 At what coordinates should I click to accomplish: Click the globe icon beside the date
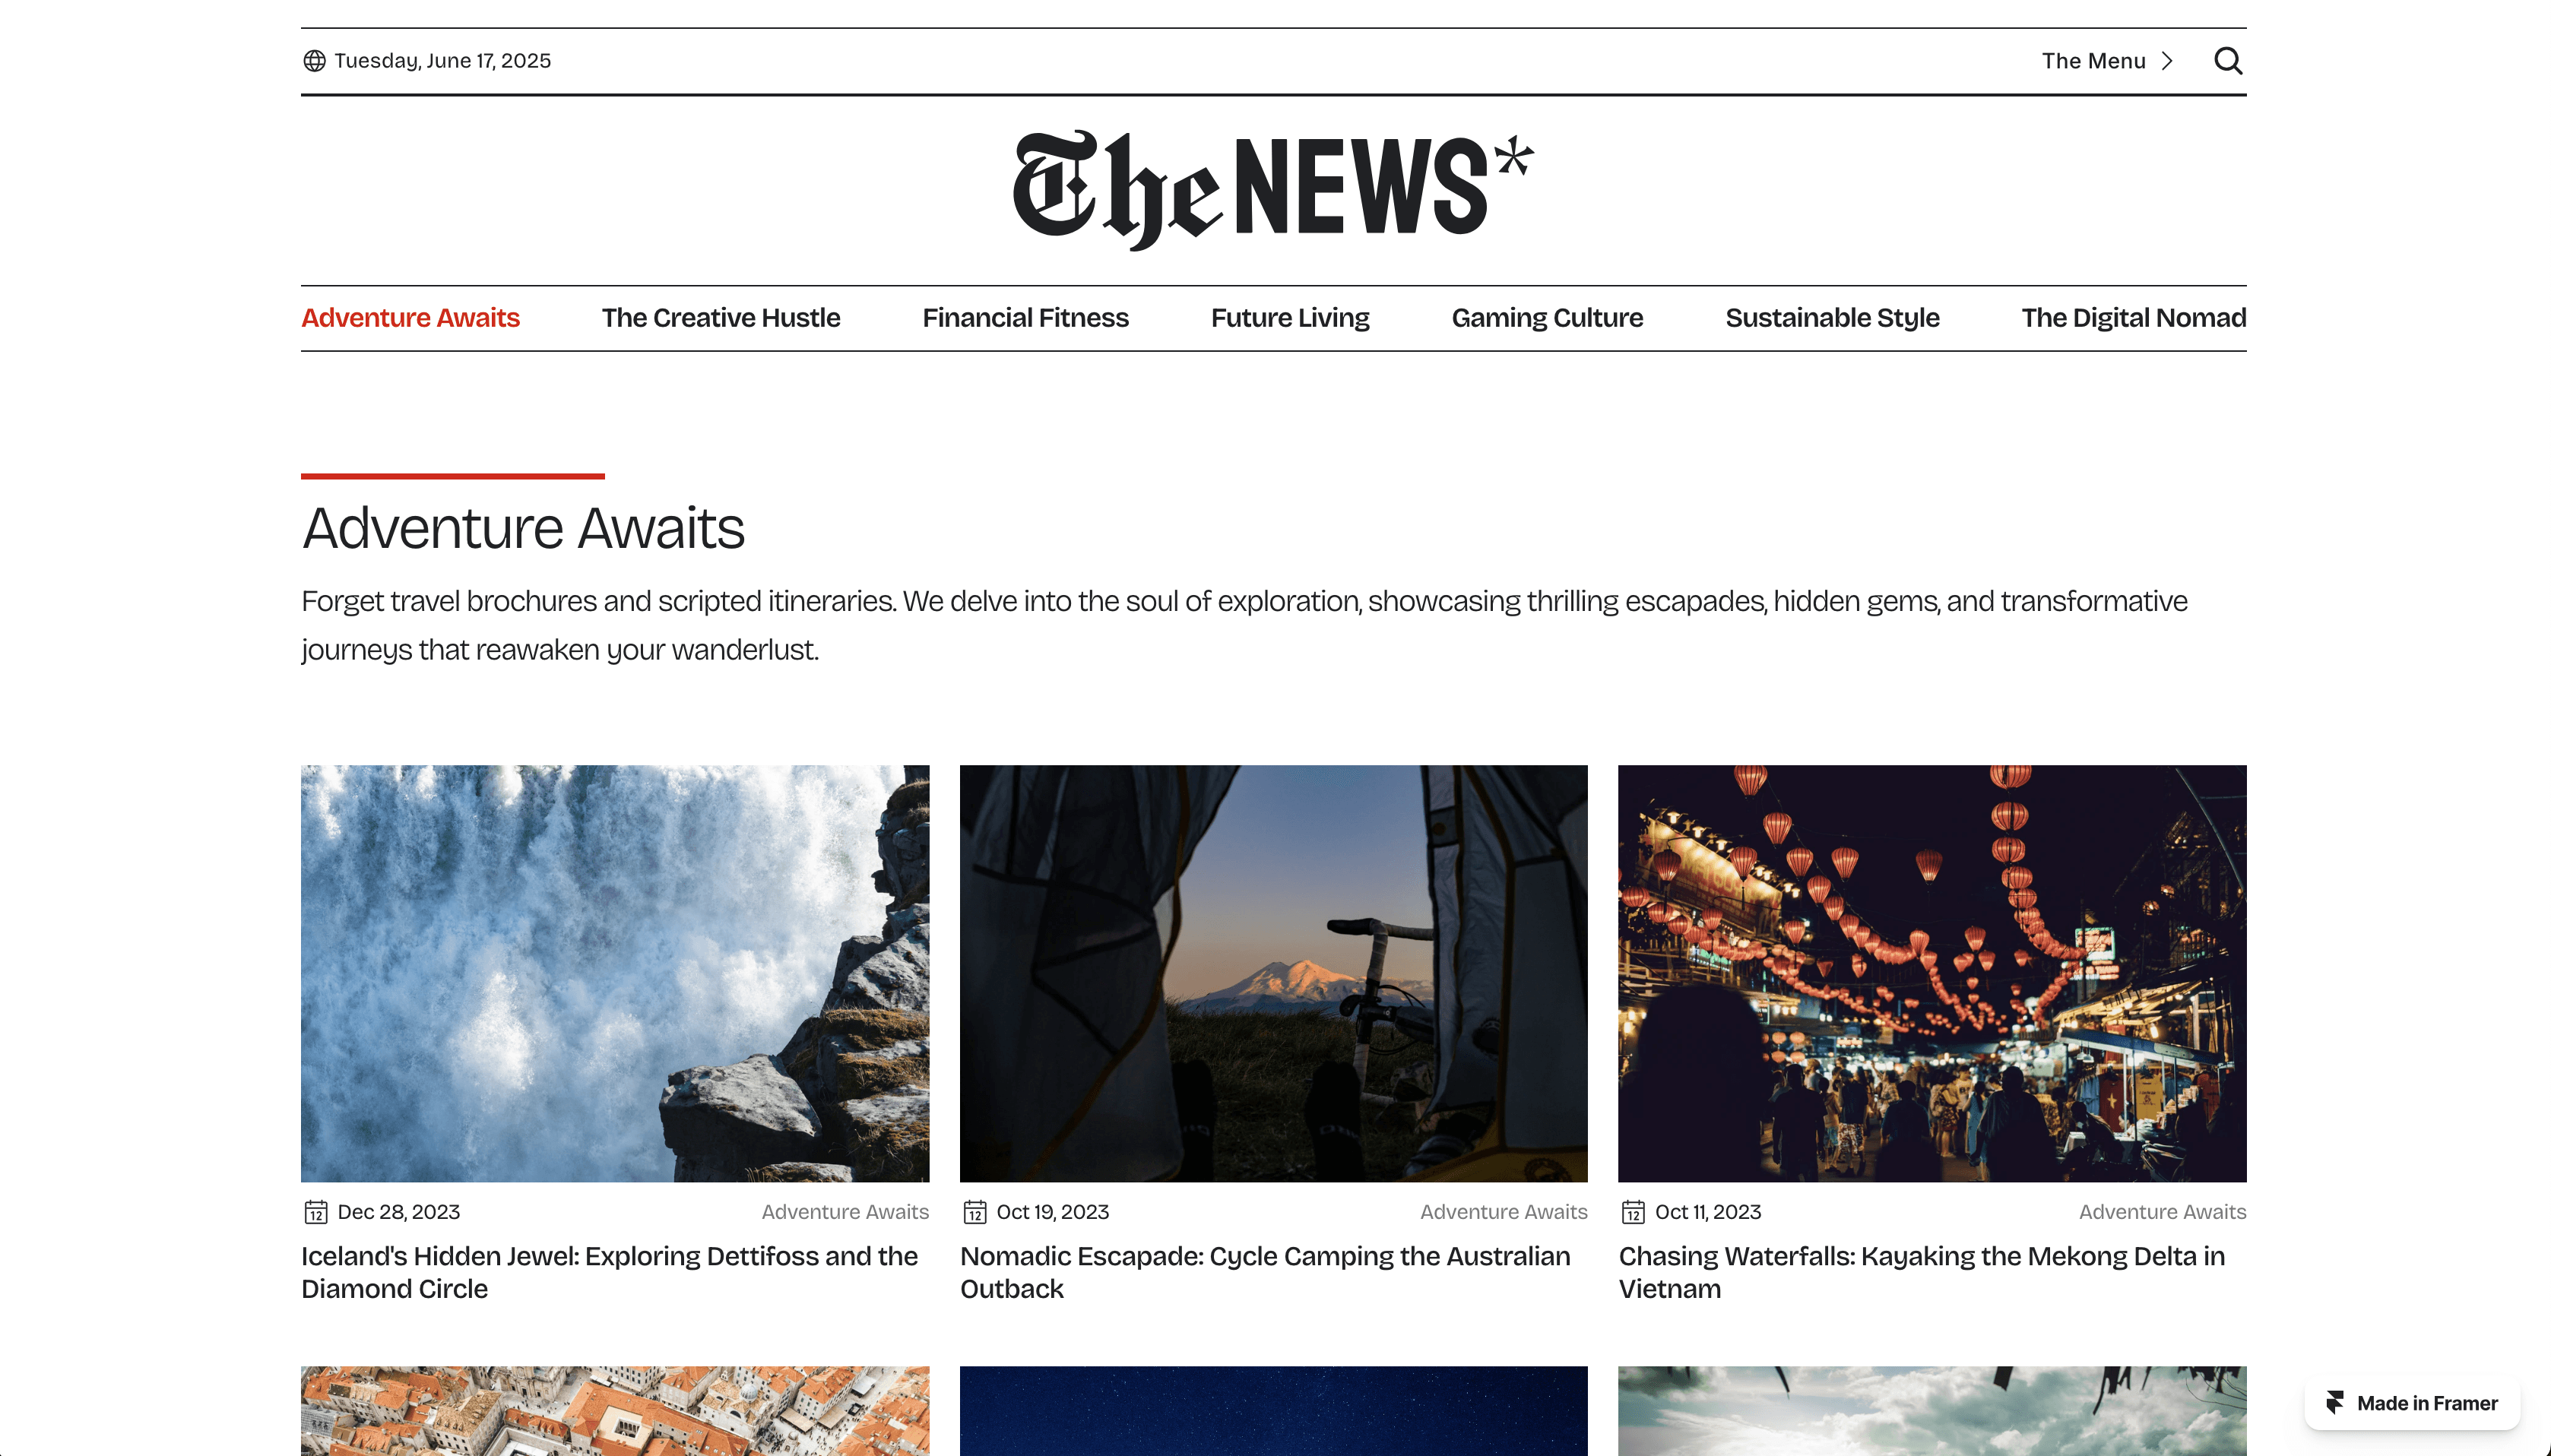tap(314, 61)
